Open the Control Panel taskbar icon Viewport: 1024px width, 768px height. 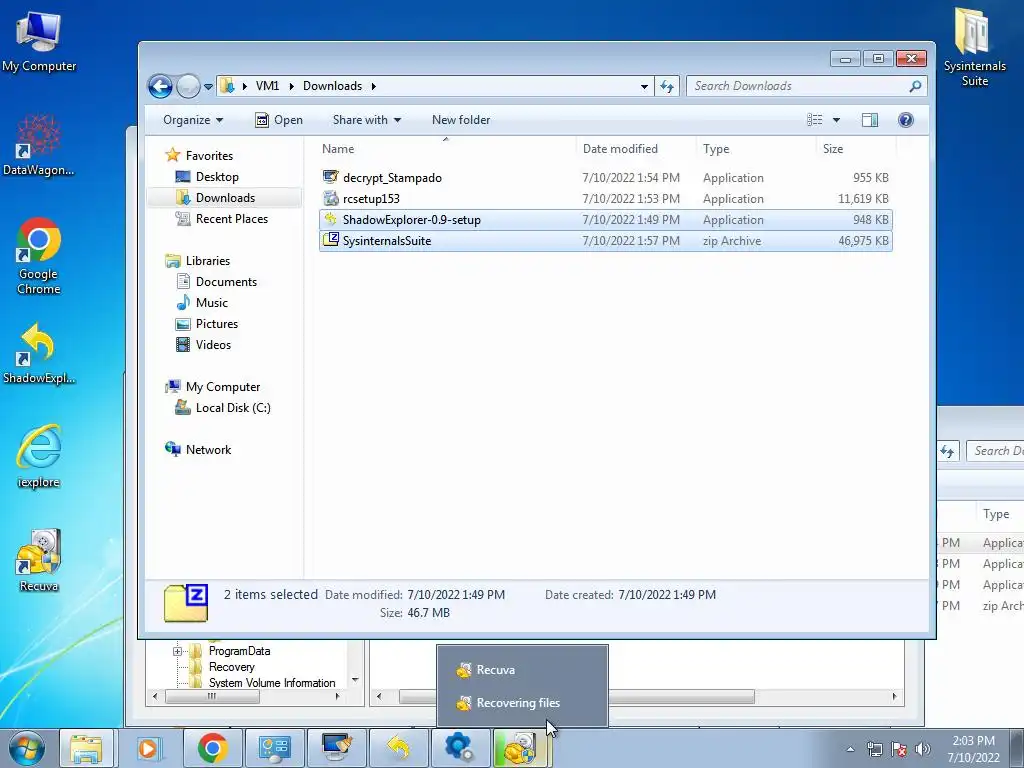(x=274, y=748)
